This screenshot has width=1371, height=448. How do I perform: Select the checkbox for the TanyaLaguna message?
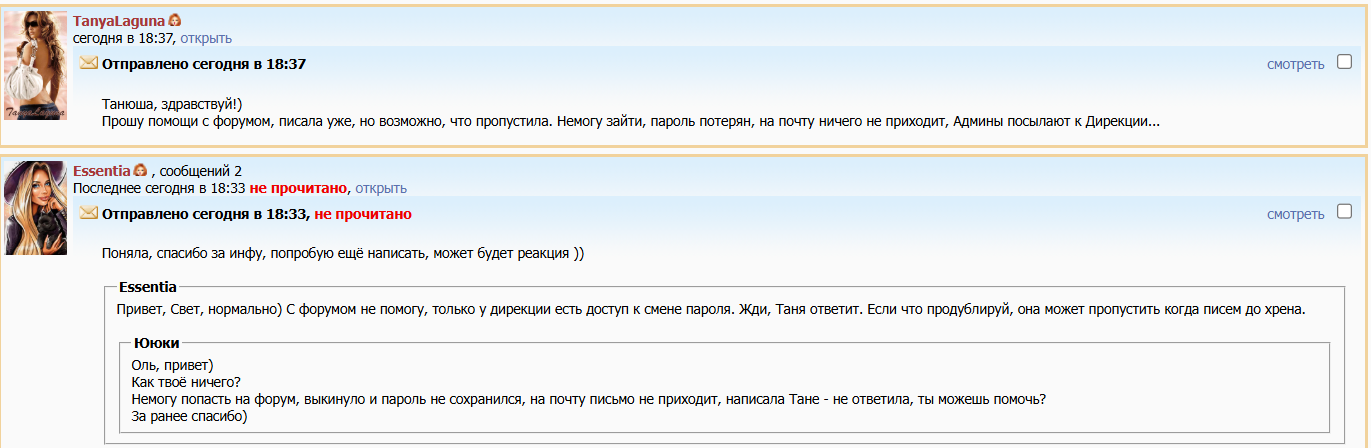pyautogui.click(x=1344, y=62)
